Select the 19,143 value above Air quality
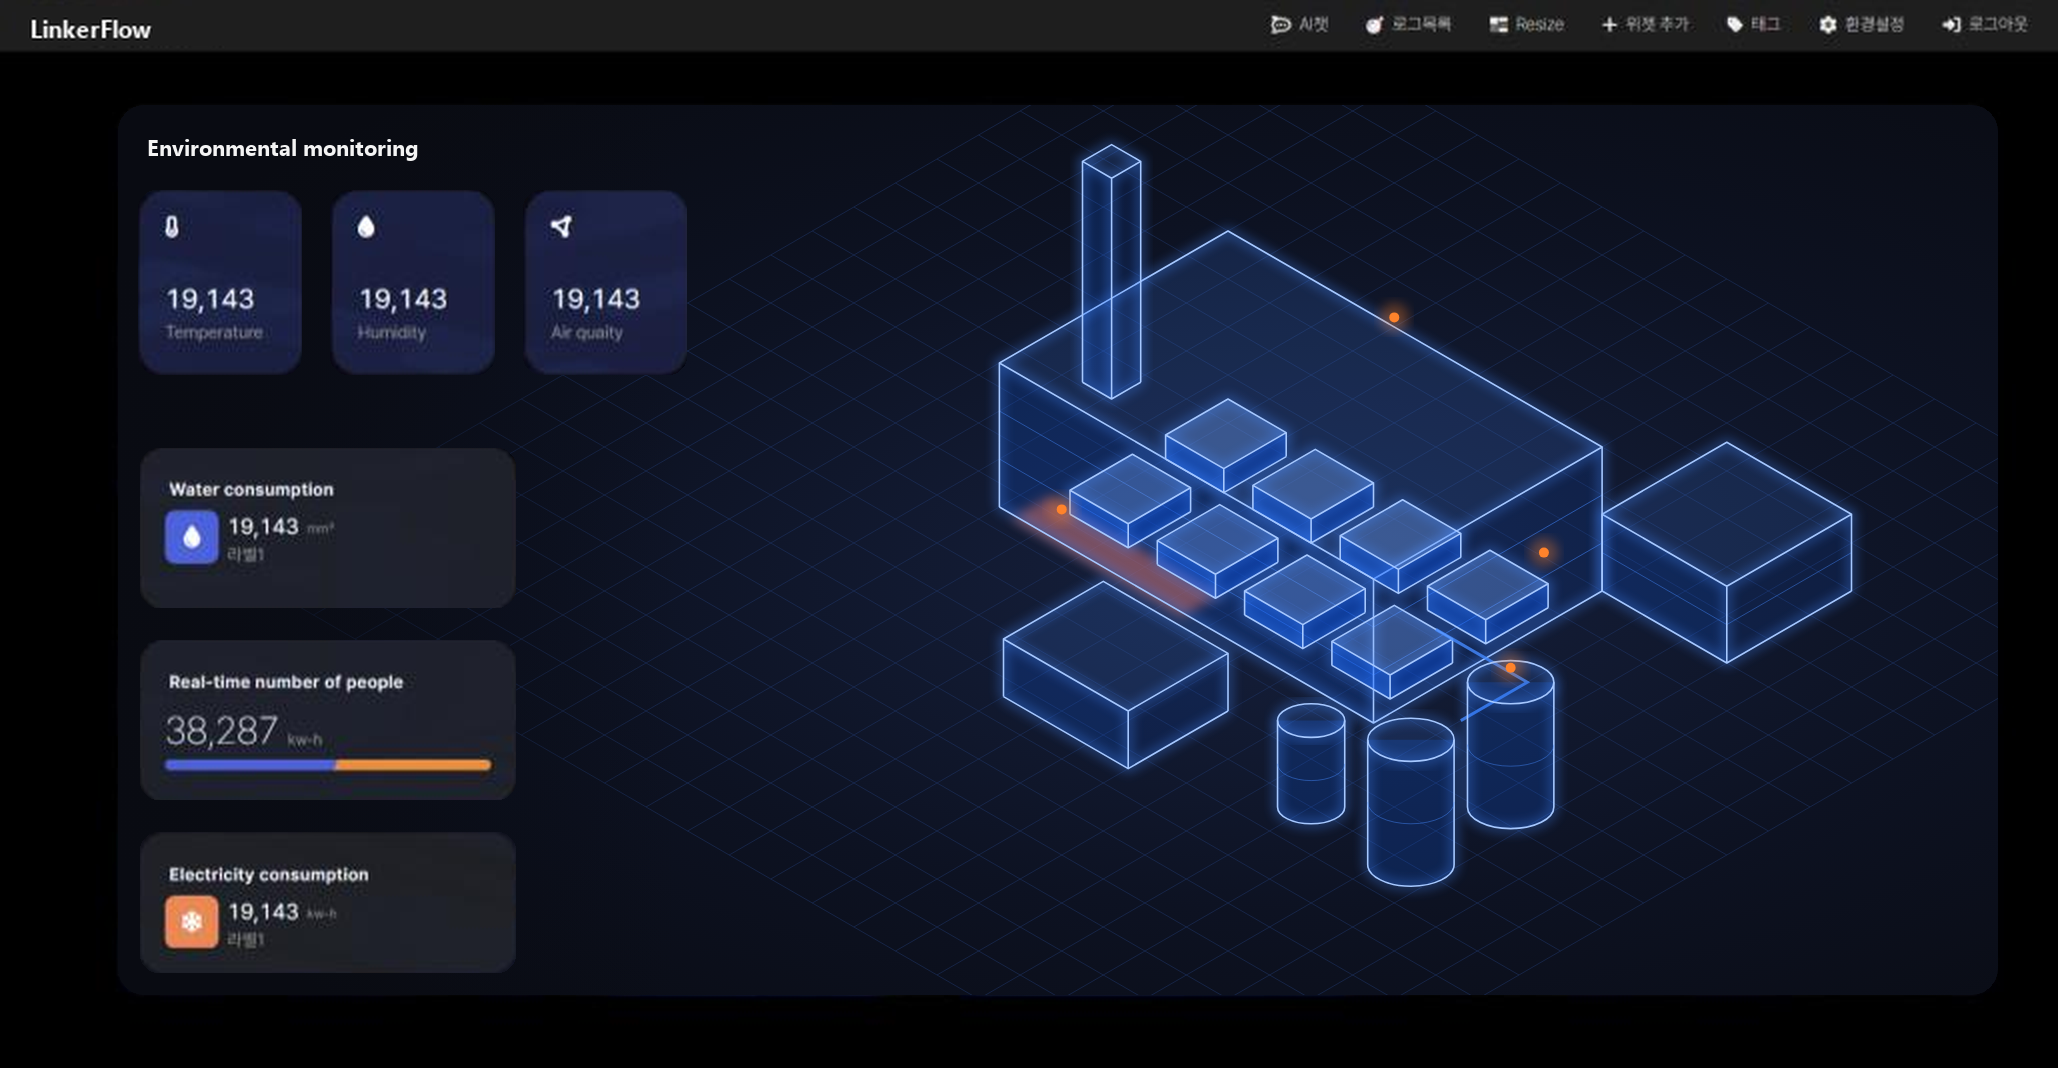This screenshot has height=1068, width=2058. point(596,299)
